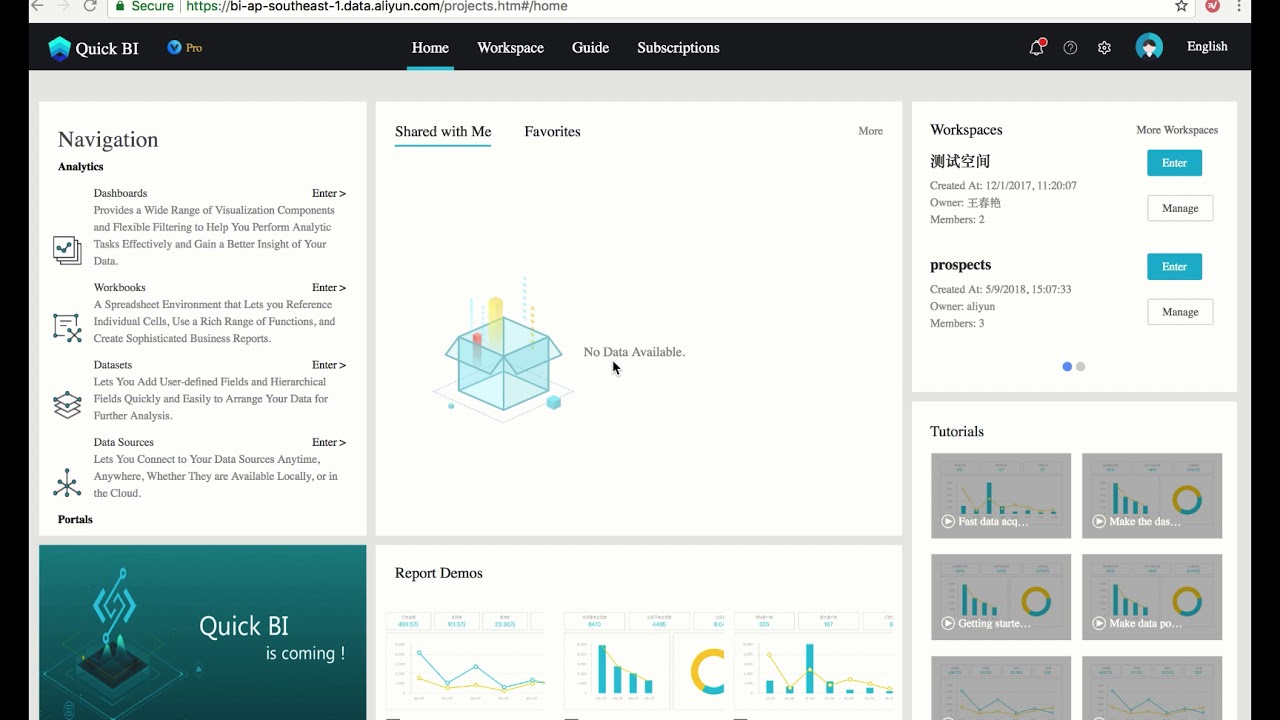Click the Quick BI is coming banner

click(x=203, y=632)
